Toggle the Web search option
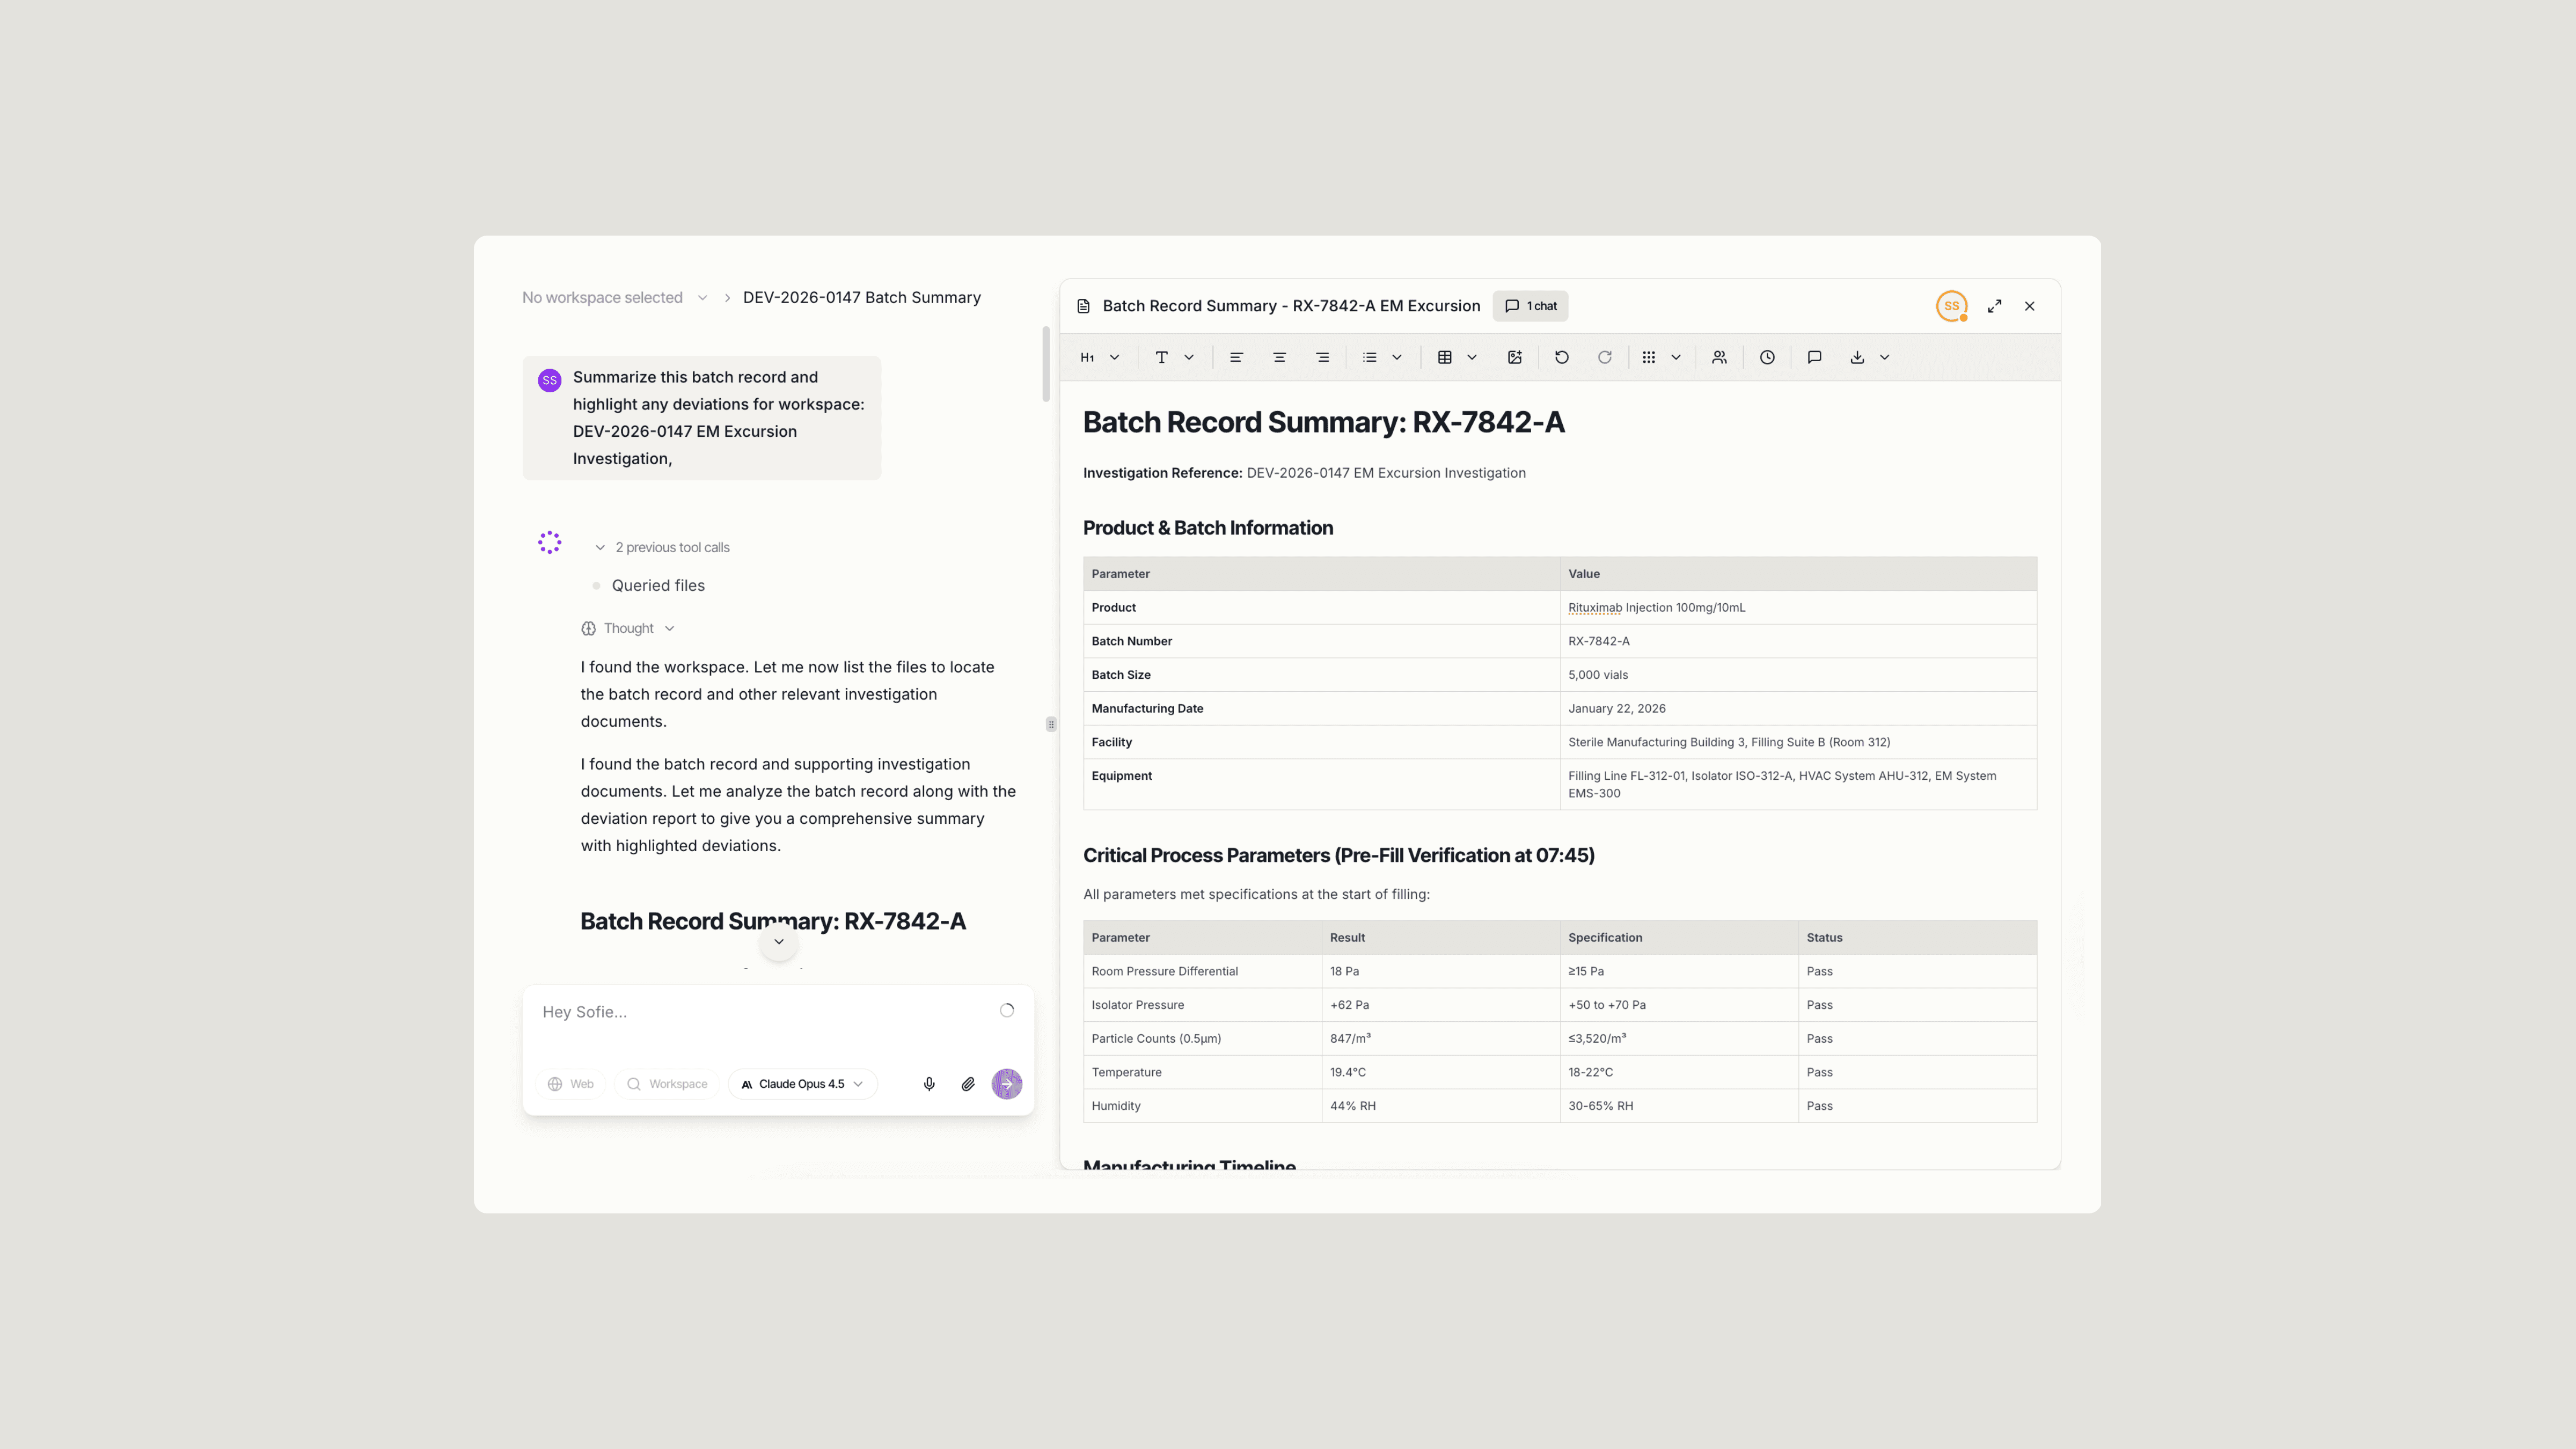The height and width of the screenshot is (1449, 2576). [571, 1084]
